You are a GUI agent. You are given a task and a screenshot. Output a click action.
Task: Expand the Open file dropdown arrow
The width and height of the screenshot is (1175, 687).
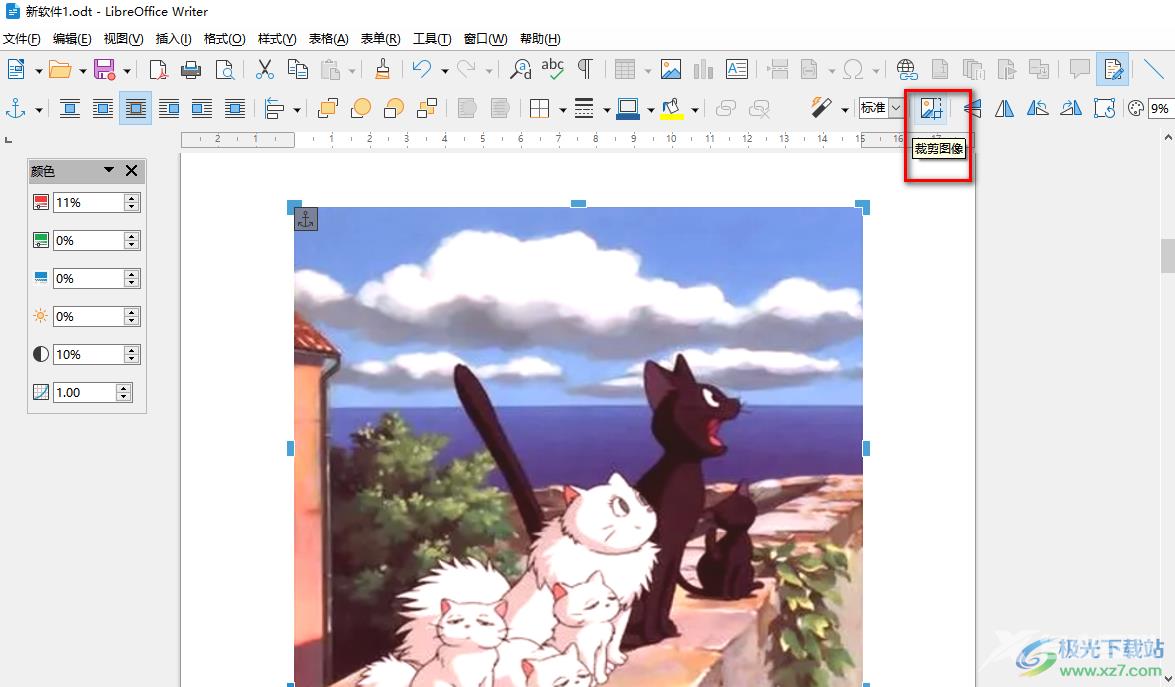tap(82, 70)
